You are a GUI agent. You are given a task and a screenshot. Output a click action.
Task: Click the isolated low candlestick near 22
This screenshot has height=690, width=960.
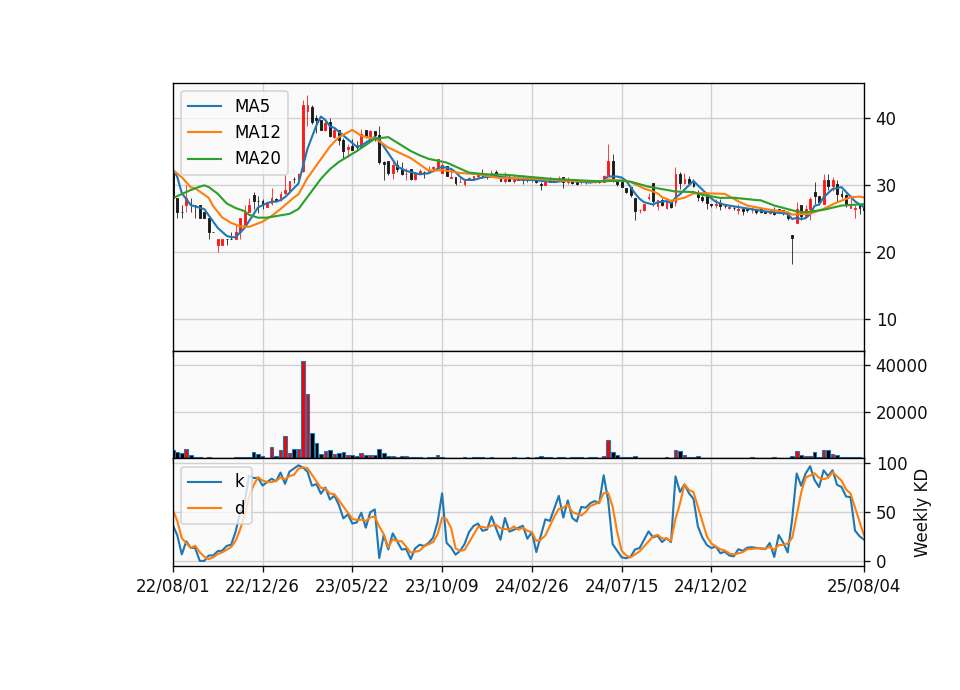point(792,249)
